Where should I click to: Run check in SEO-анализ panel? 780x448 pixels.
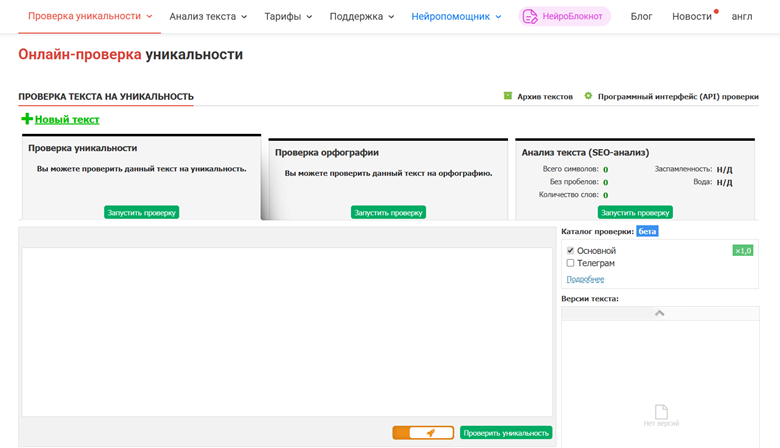[x=635, y=212]
